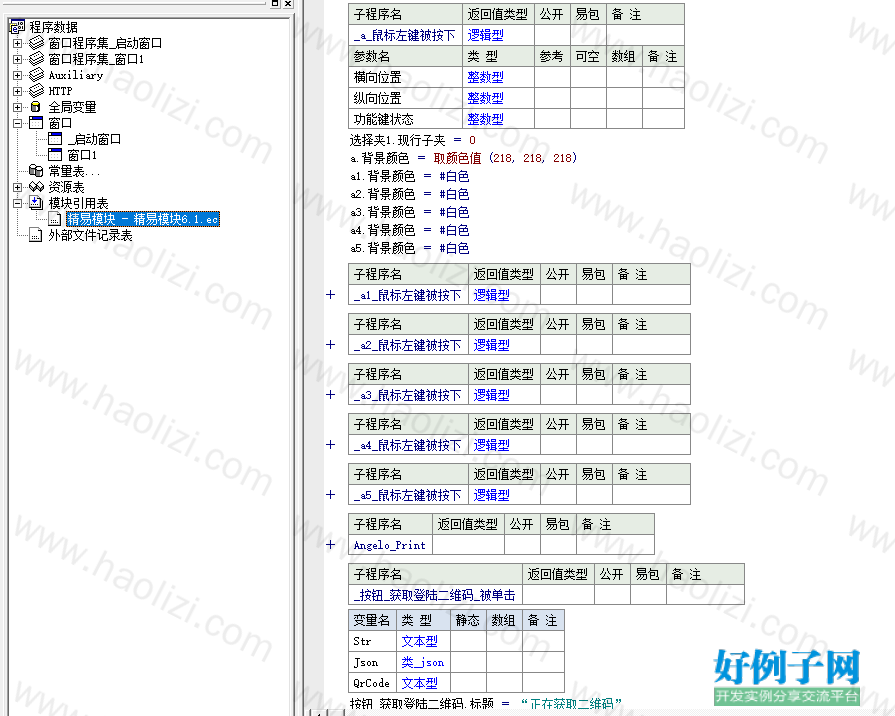This screenshot has height=716, width=895.
Task: Click the 窗口1 window icon
Action: click(x=55, y=155)
